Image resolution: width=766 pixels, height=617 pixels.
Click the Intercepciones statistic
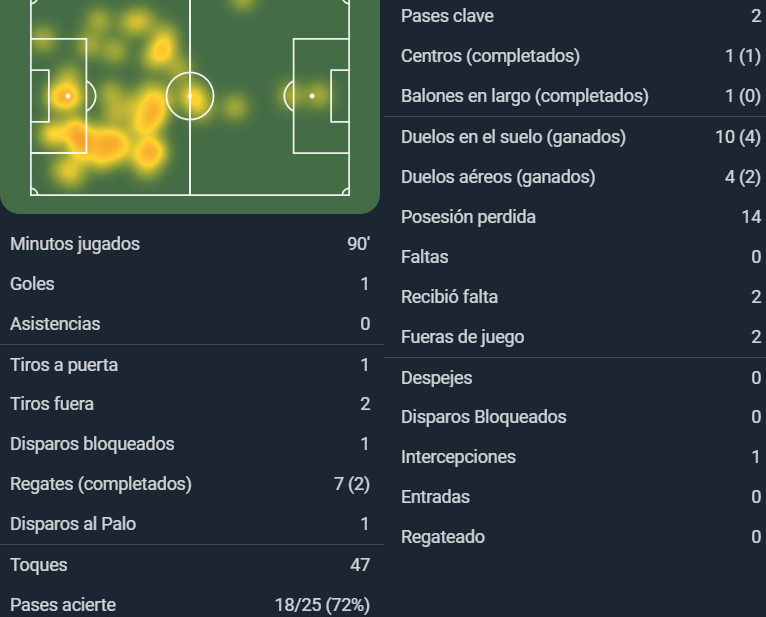point(581,457)
